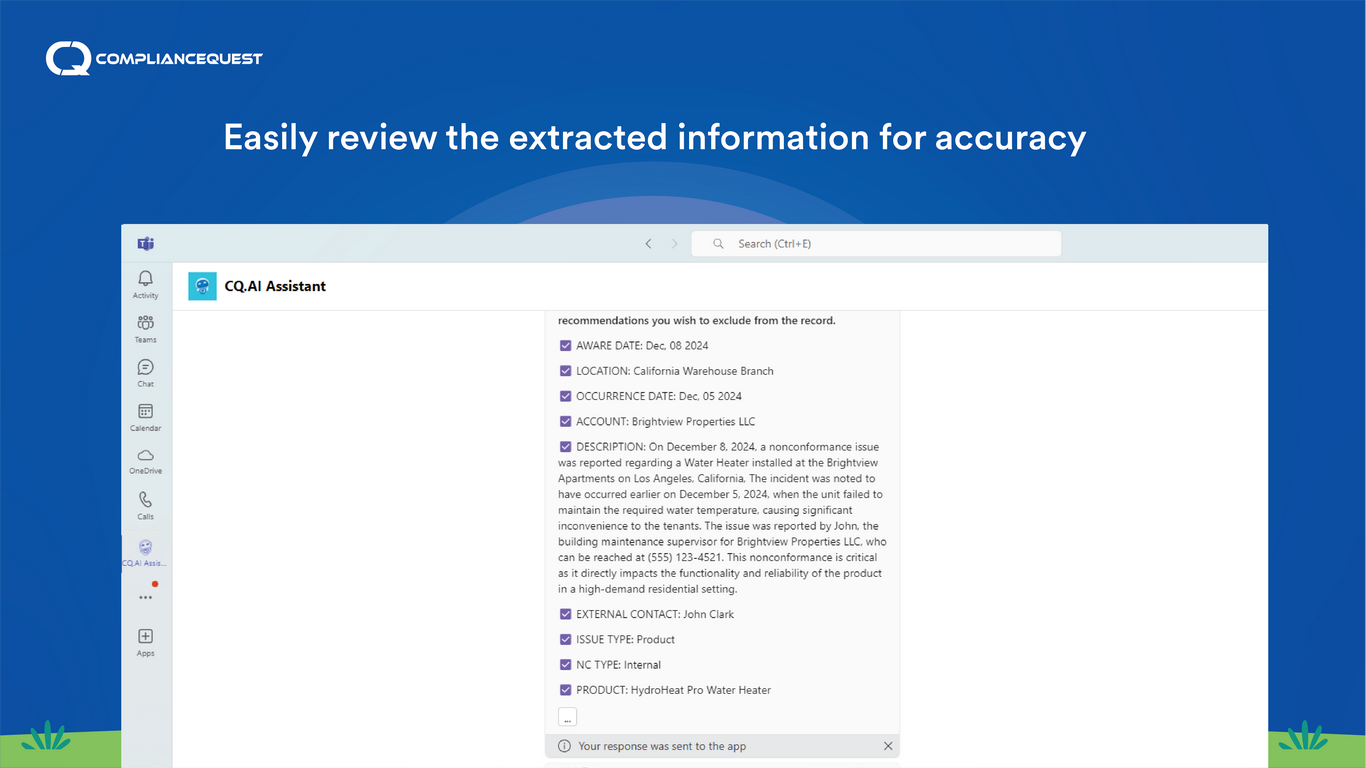The height and width of the screenshot is (768, 1366).
Task: Click NC TYPE: Internal text
Action: [x=619, y=665]
